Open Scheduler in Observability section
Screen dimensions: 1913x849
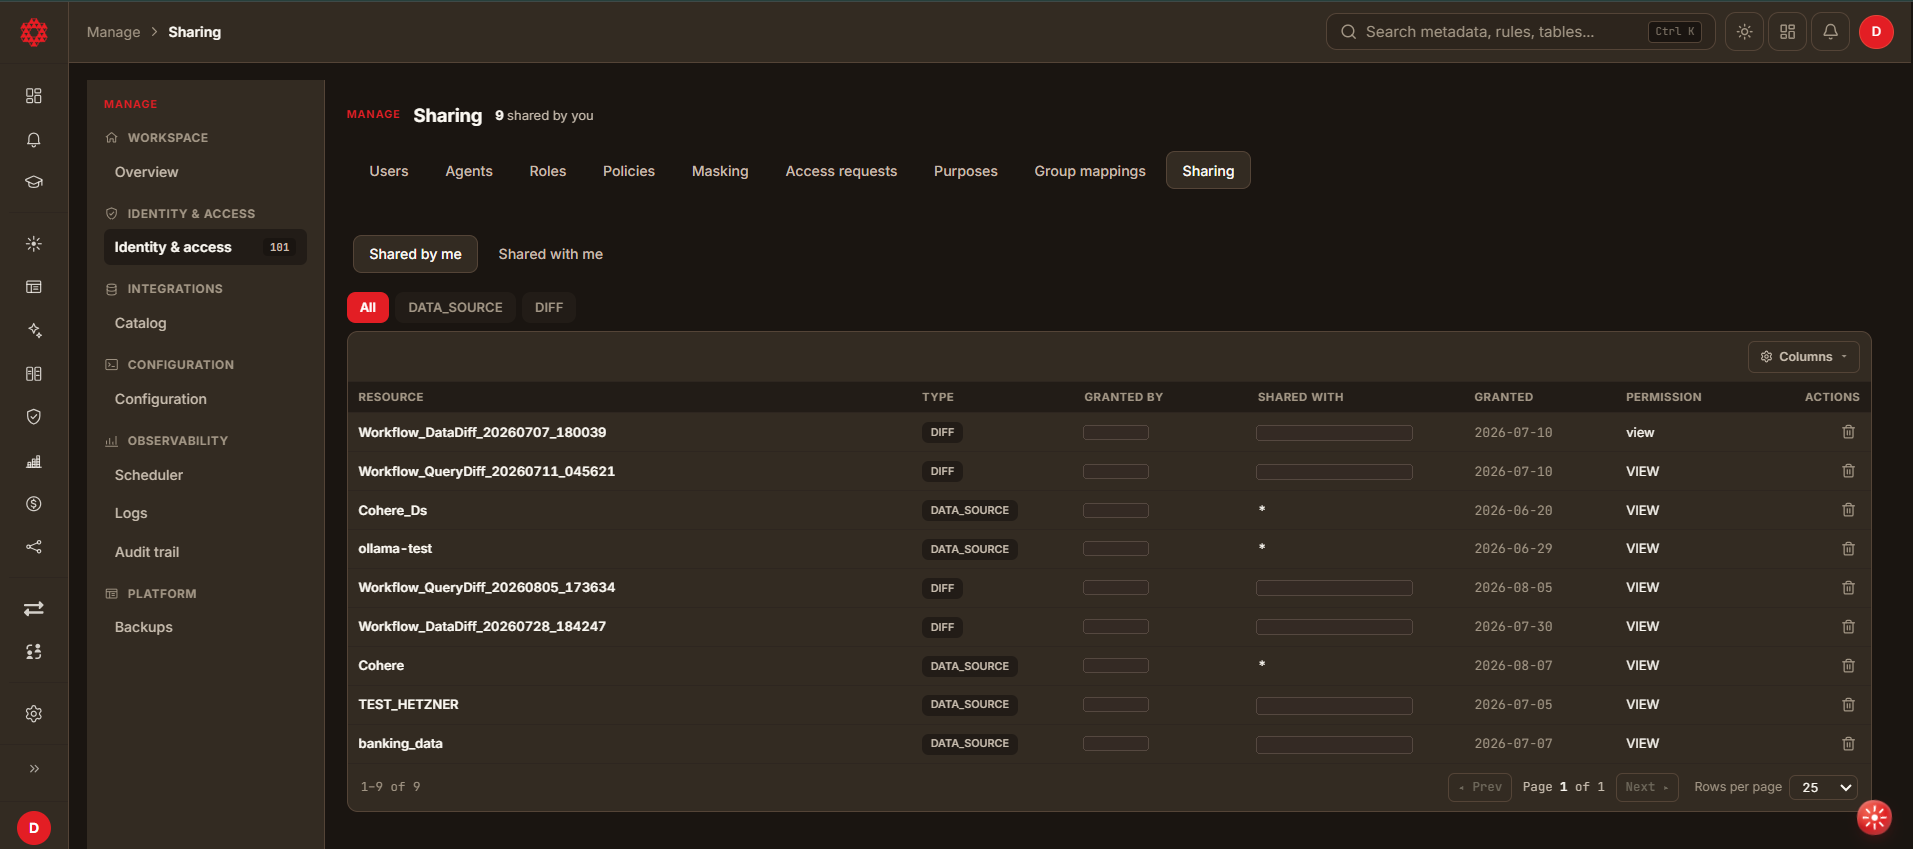click(149, 475)
